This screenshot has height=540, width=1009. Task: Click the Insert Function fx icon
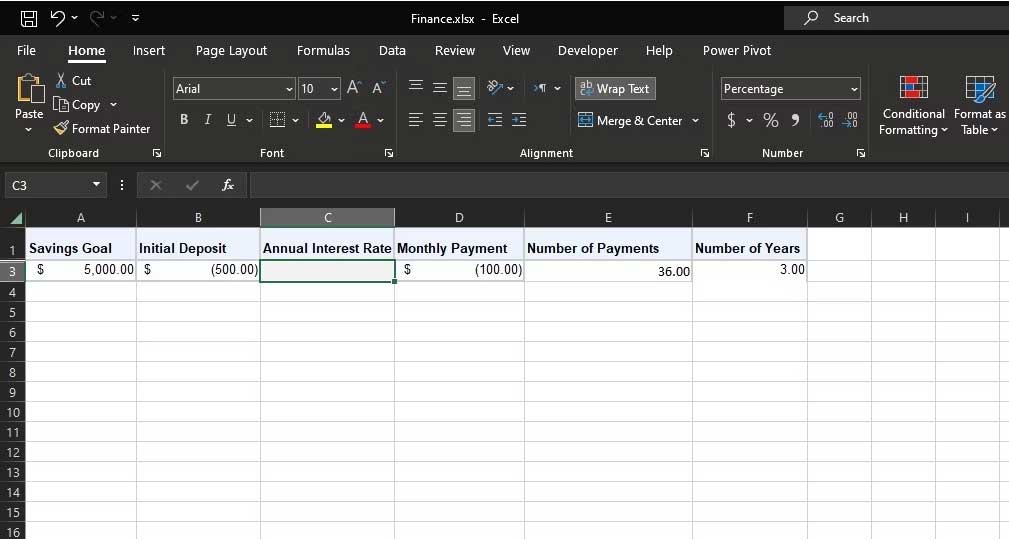click(228, 185)
